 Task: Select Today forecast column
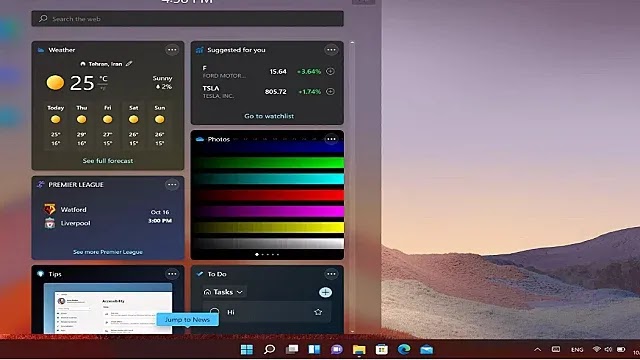(56, 125)
